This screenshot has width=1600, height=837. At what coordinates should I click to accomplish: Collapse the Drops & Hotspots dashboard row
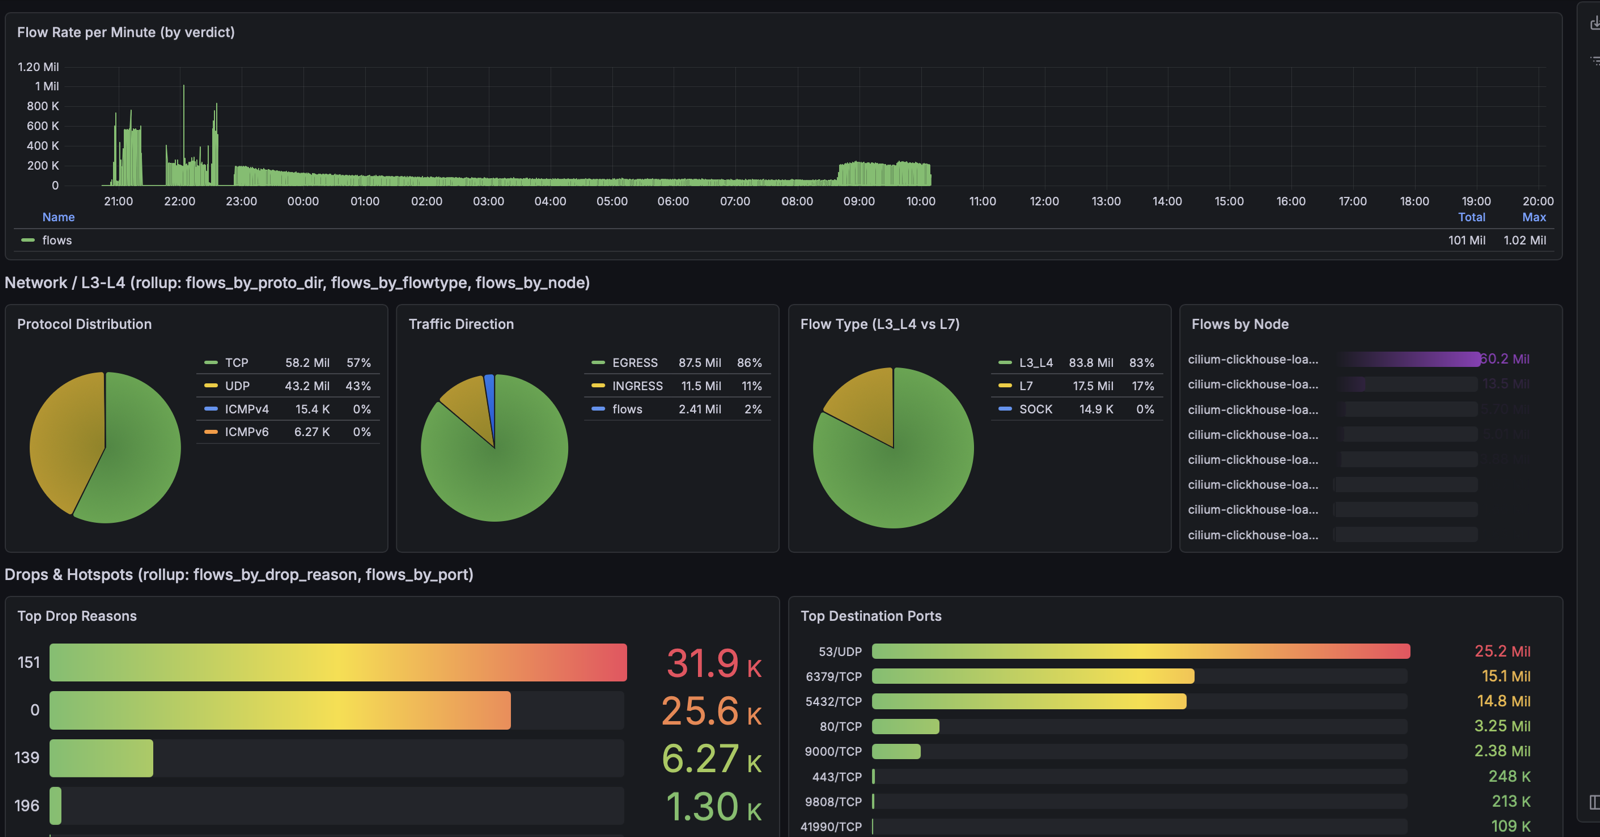pyautogui.click(x=239, y=575)
